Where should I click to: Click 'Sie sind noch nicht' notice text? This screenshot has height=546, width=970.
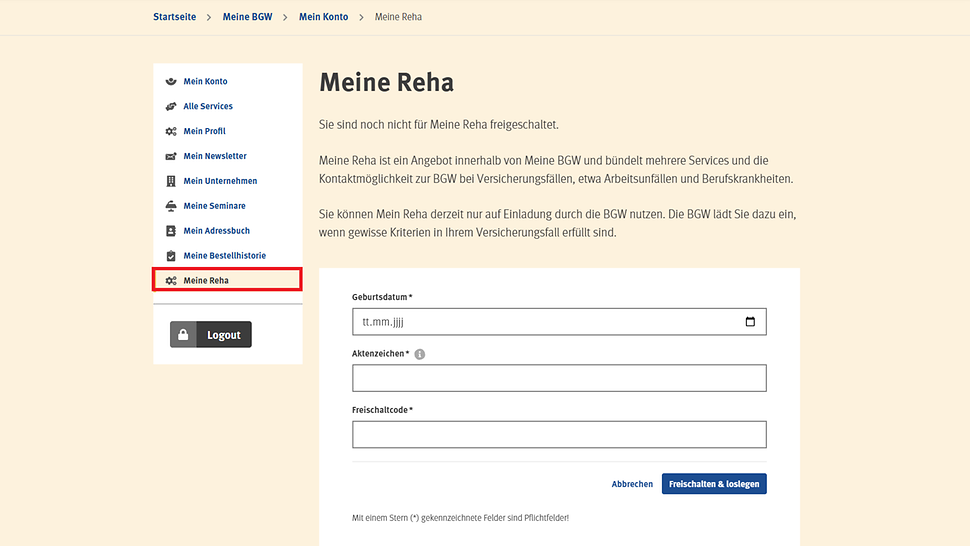pos(439,124)
